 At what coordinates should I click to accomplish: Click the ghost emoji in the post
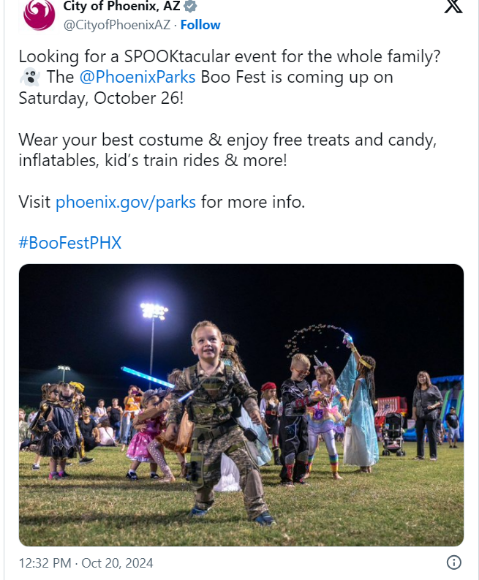(30, 77)
